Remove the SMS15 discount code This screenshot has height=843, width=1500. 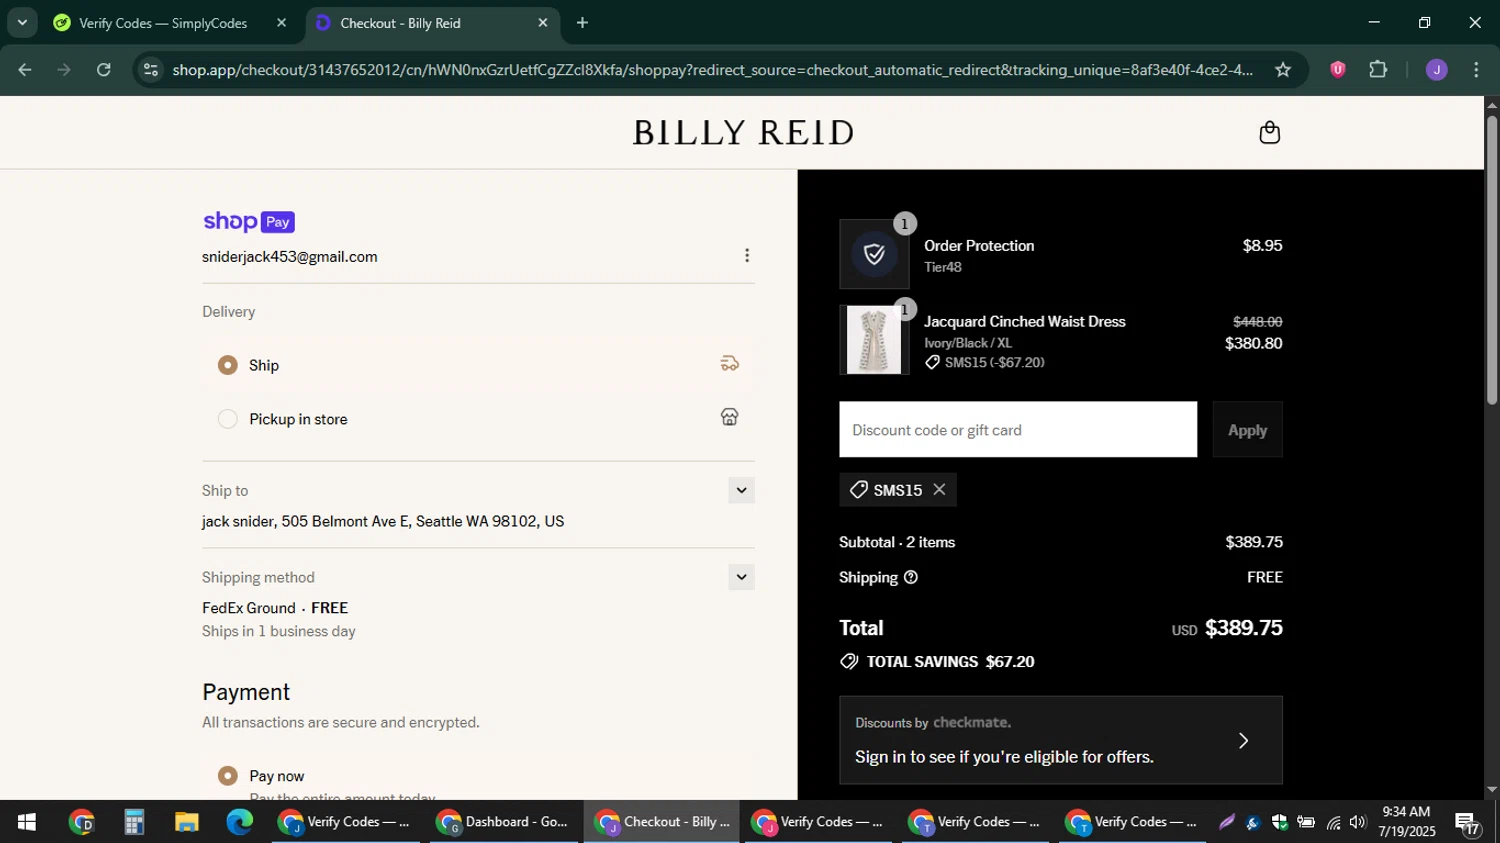[939, 489]
